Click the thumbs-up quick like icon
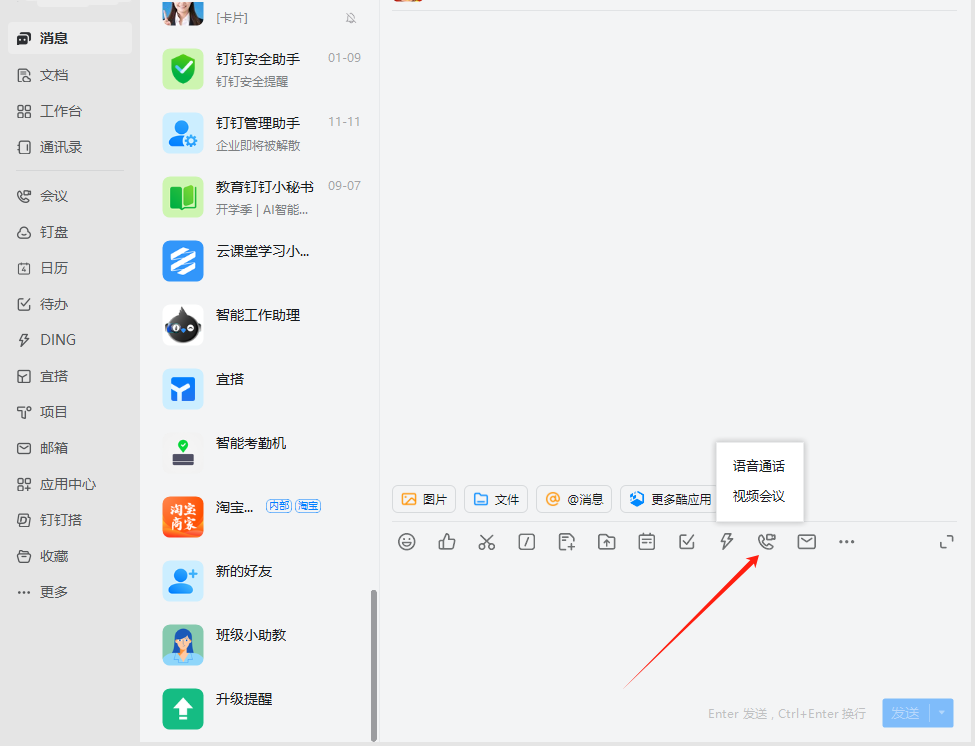The height and width of the screenshot is (746, 975). click(447, 541)
